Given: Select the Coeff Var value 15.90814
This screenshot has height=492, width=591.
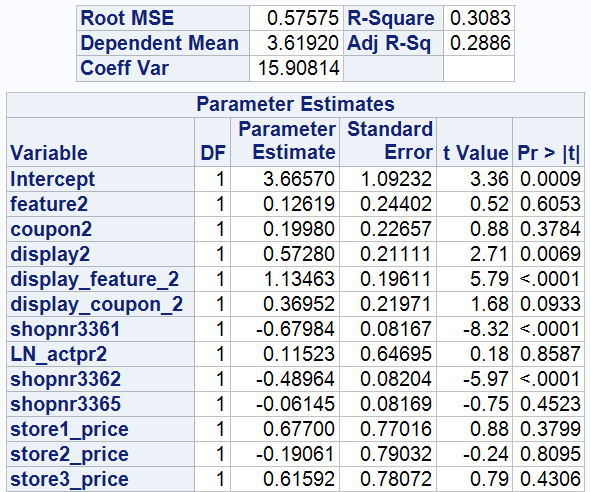Looking at the screenshot, I should click(x=296, y=68).
